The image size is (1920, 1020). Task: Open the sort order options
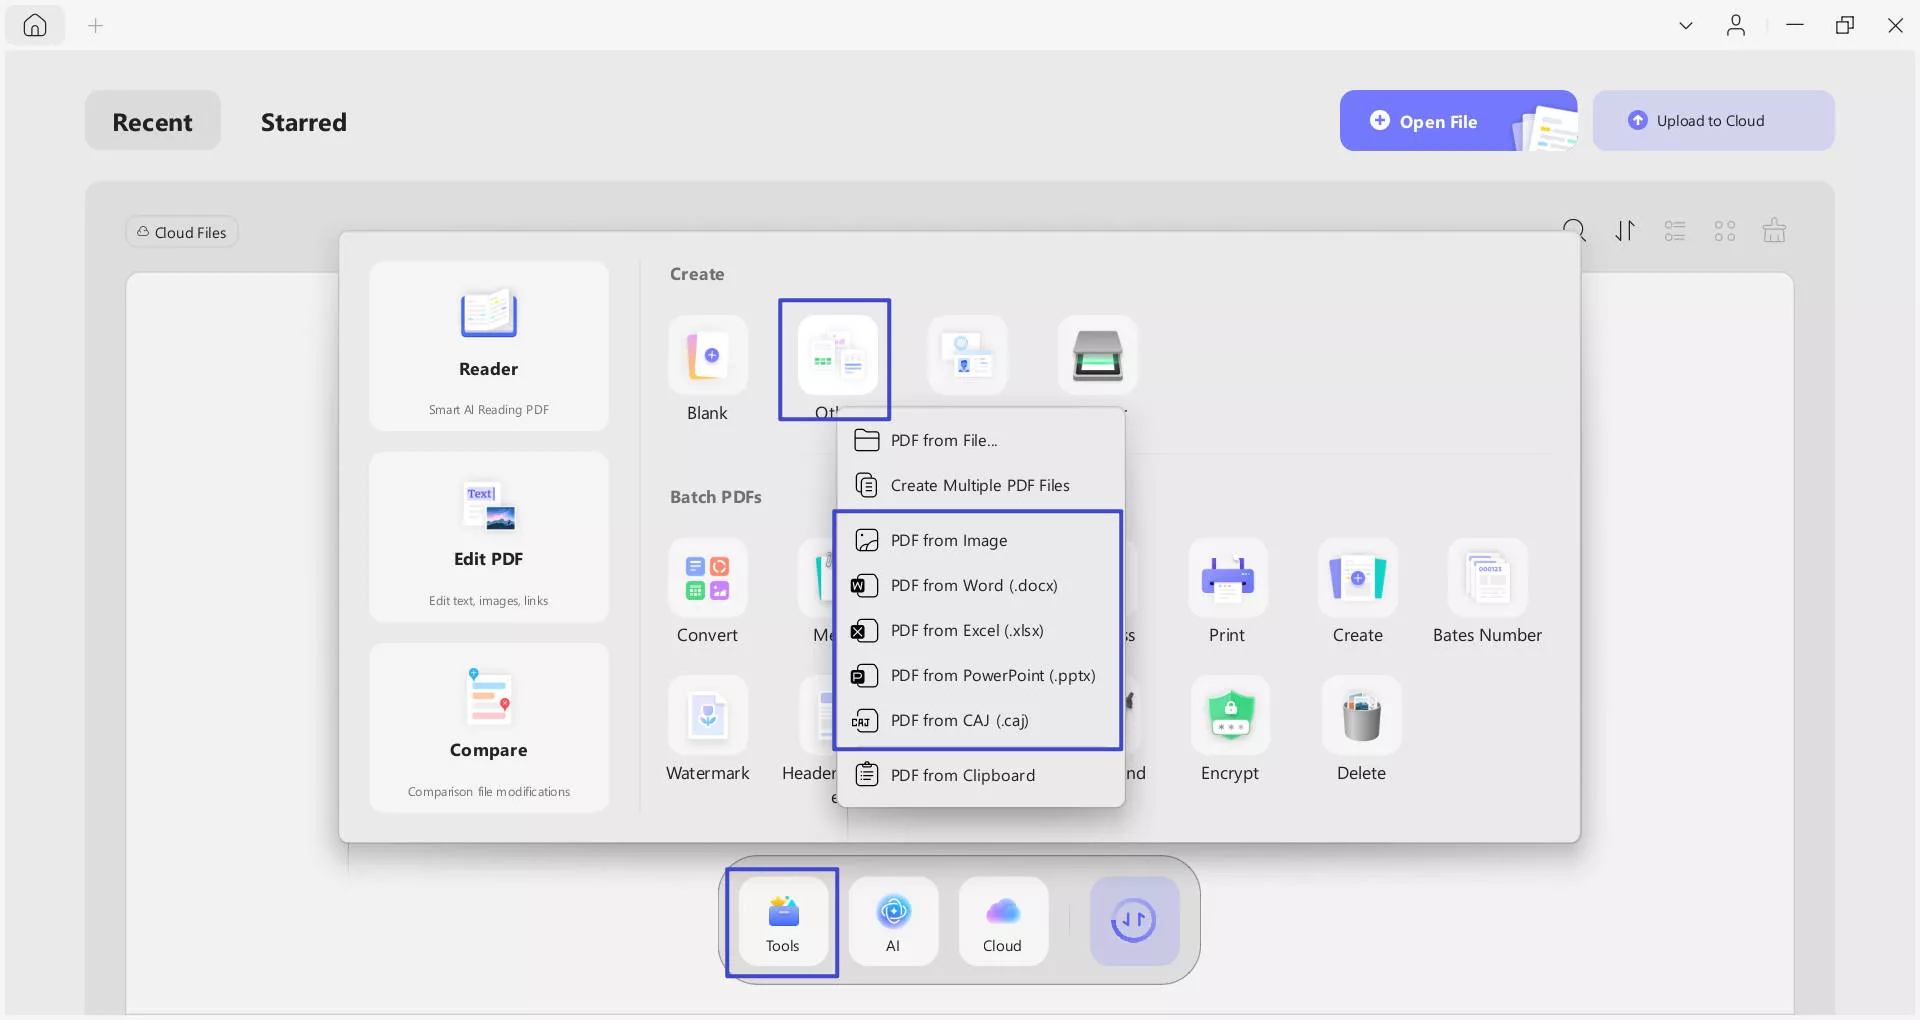(1625, 230)
